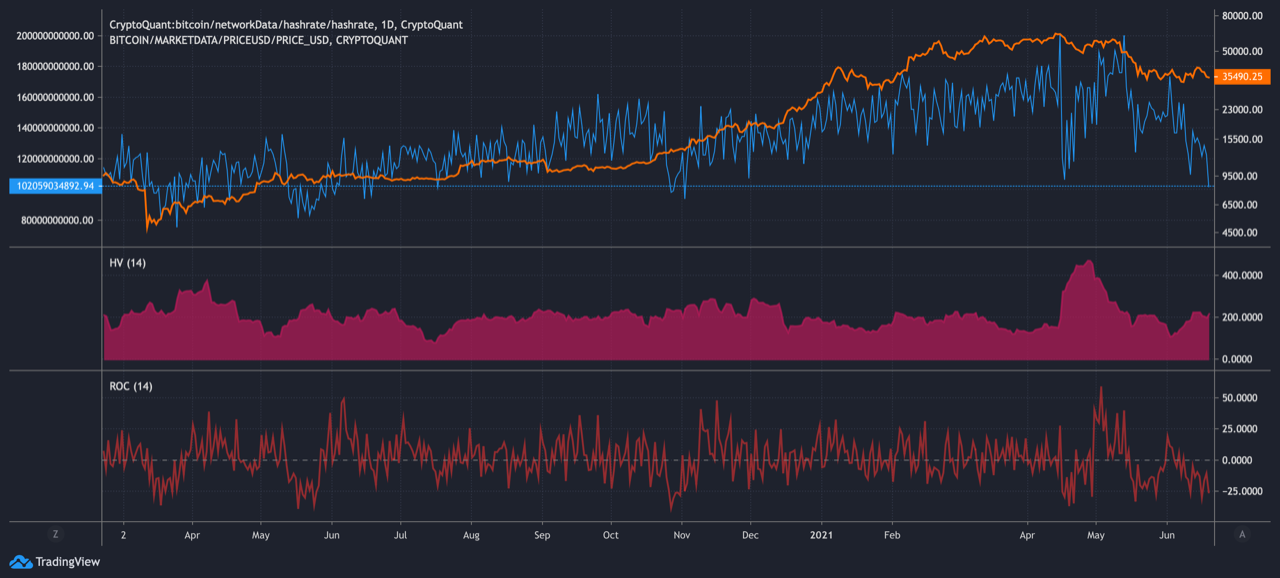
Task: Toggle the A auto-scale button
Action: [1241, 535]
